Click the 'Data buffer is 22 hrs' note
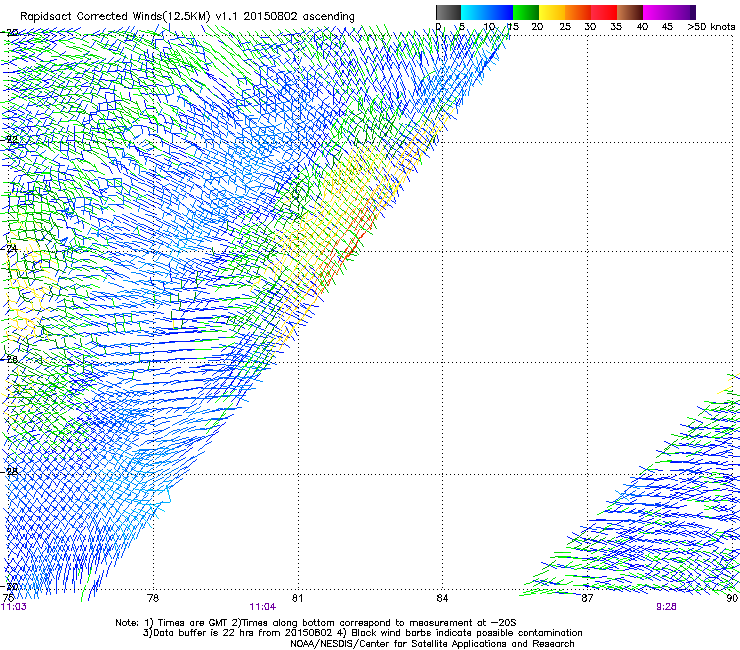740x650 pixels. tap(362, 633)
